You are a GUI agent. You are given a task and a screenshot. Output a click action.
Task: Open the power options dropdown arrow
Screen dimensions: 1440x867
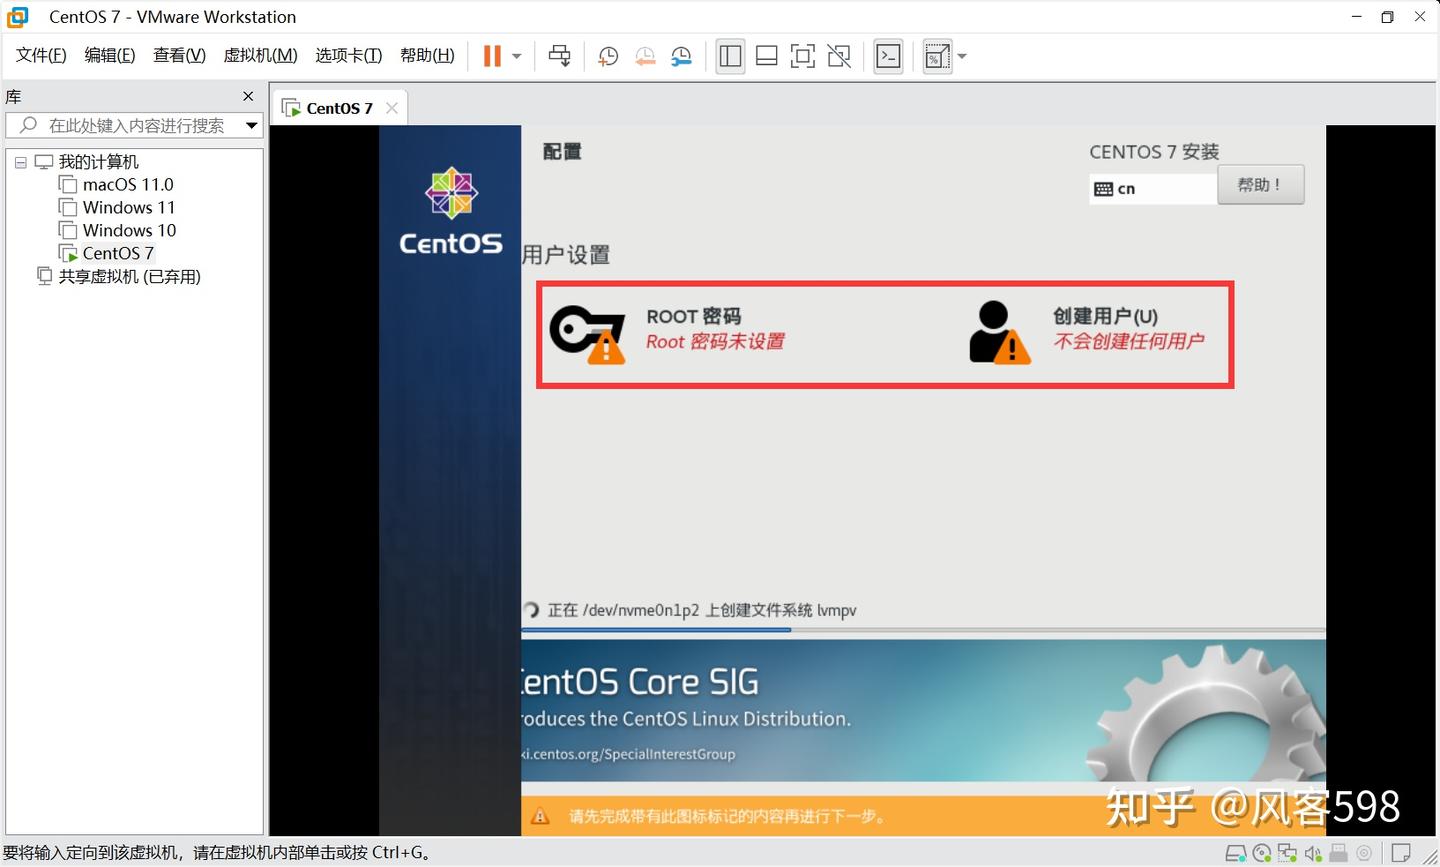point(517,56)
